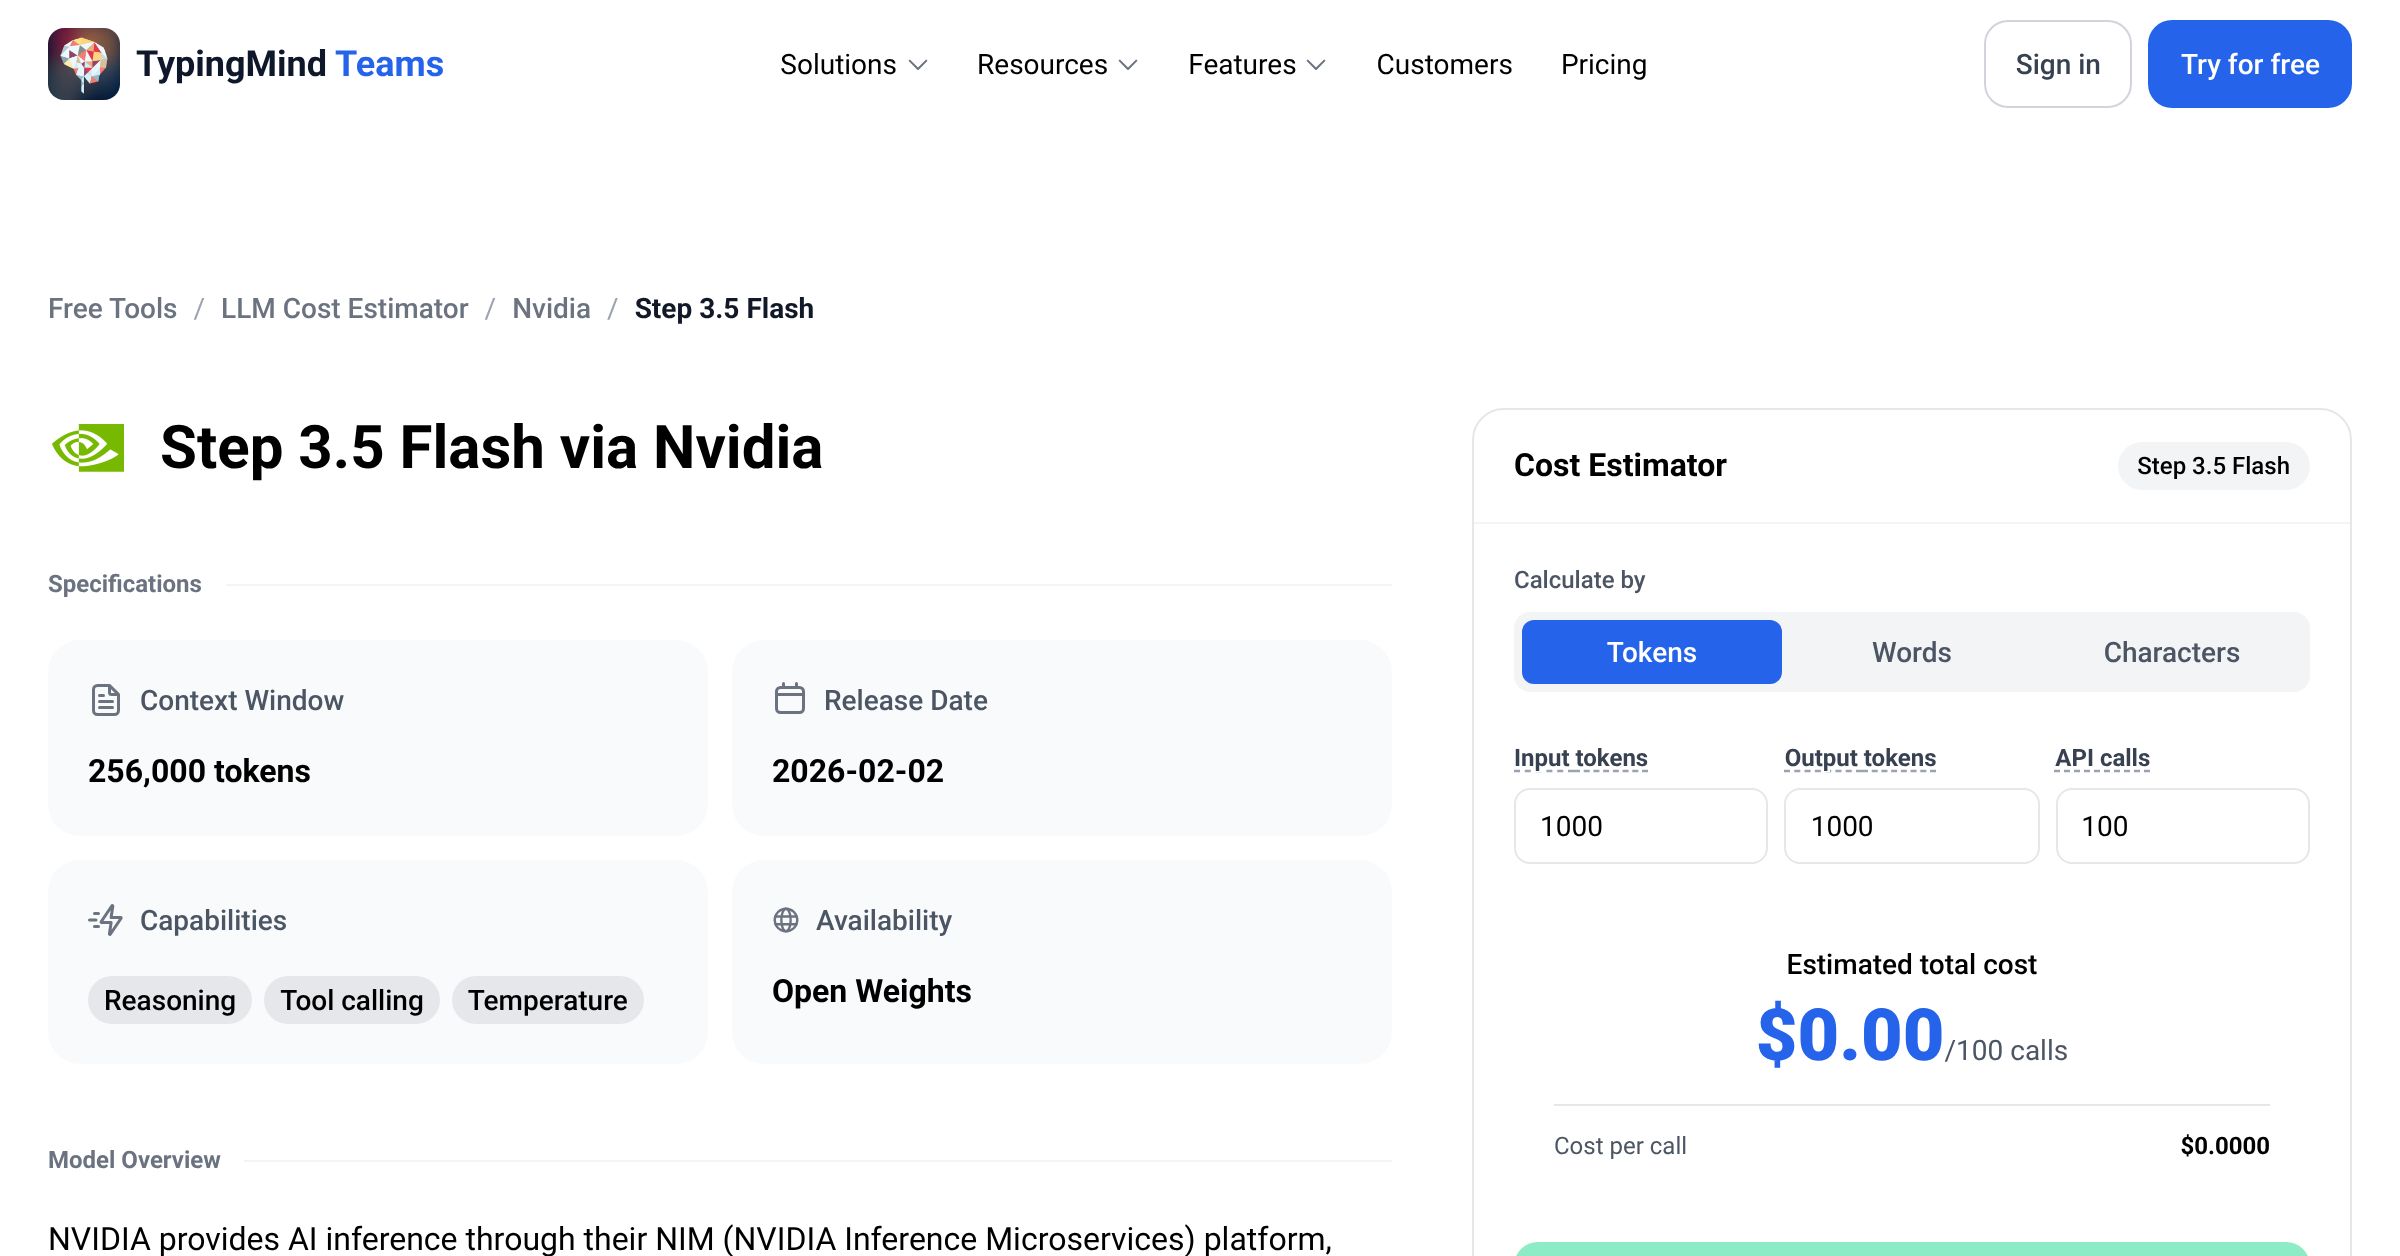The width and height of the screenshot is (2400, 1256).
Task: Expand the Resources dropdown menu
Action: (1058, 64)
